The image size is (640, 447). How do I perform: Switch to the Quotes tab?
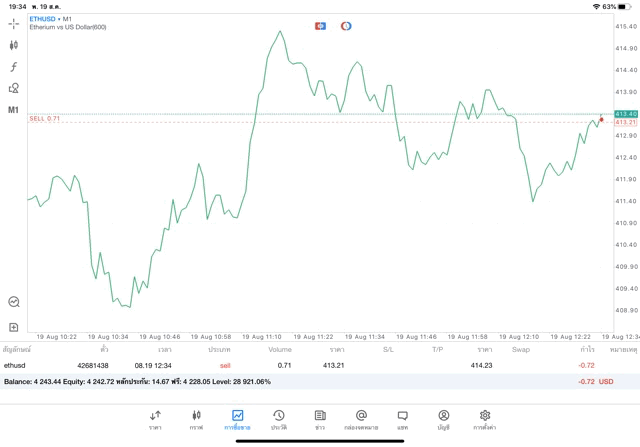click(x=155, y=419)
